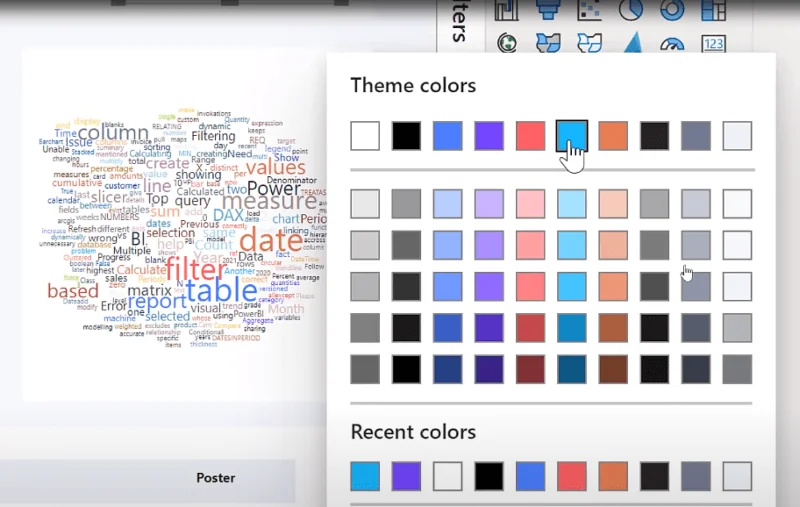
Task: Click the word "measure" in the word cloud
Action: pos(269,201)
